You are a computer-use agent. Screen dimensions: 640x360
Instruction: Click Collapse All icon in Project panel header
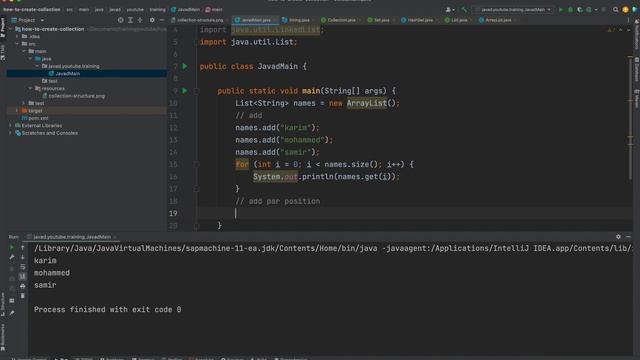click(x=140, y=20)
